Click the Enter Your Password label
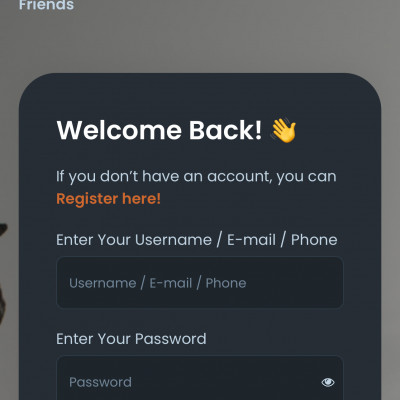Image resolution: width=400 pixels, height=400 pixels. pyautogui.click(x=131, y=339)
